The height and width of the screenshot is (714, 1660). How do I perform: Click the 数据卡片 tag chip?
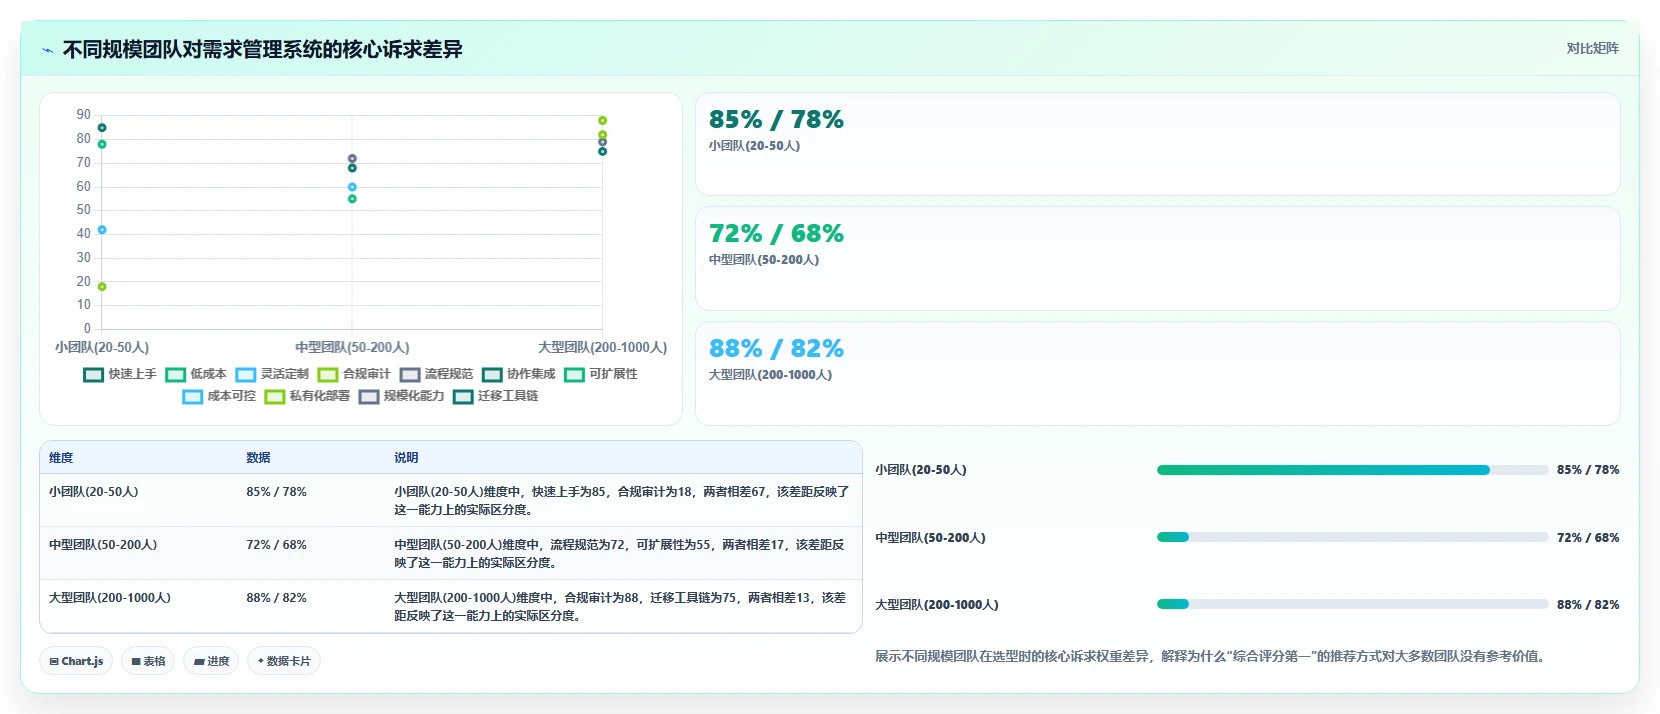coord(284,661)
